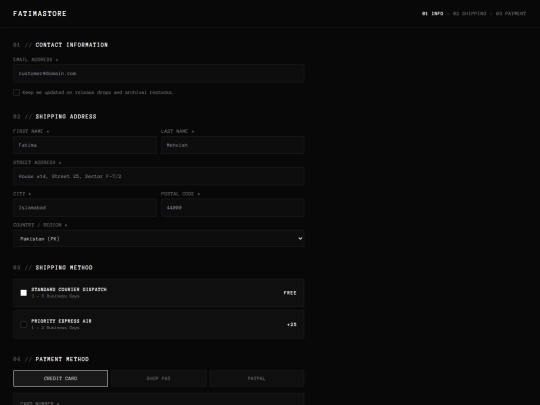Click the First Name input
This screenshot has height=405, width=540.
85,145
